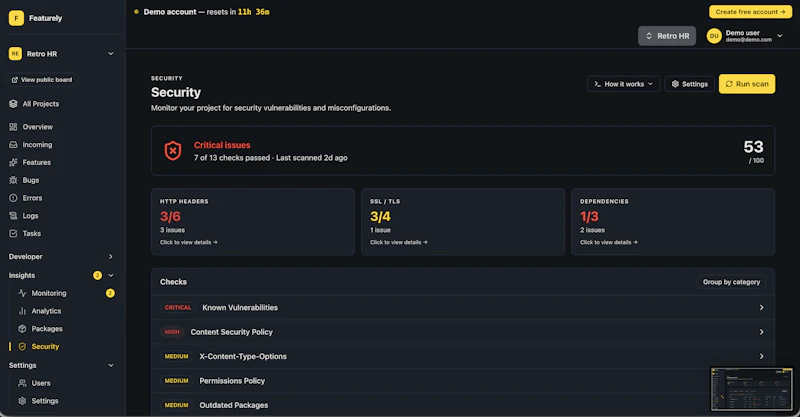Open security Settings button in header
800x417 pixels.
coord(689,84)
